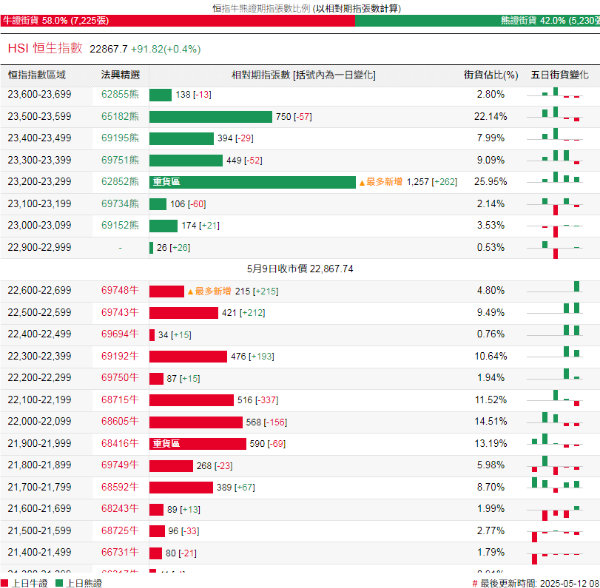
Task: Click the 25.95% outstanding share value
Action: [x=491, y=182]
